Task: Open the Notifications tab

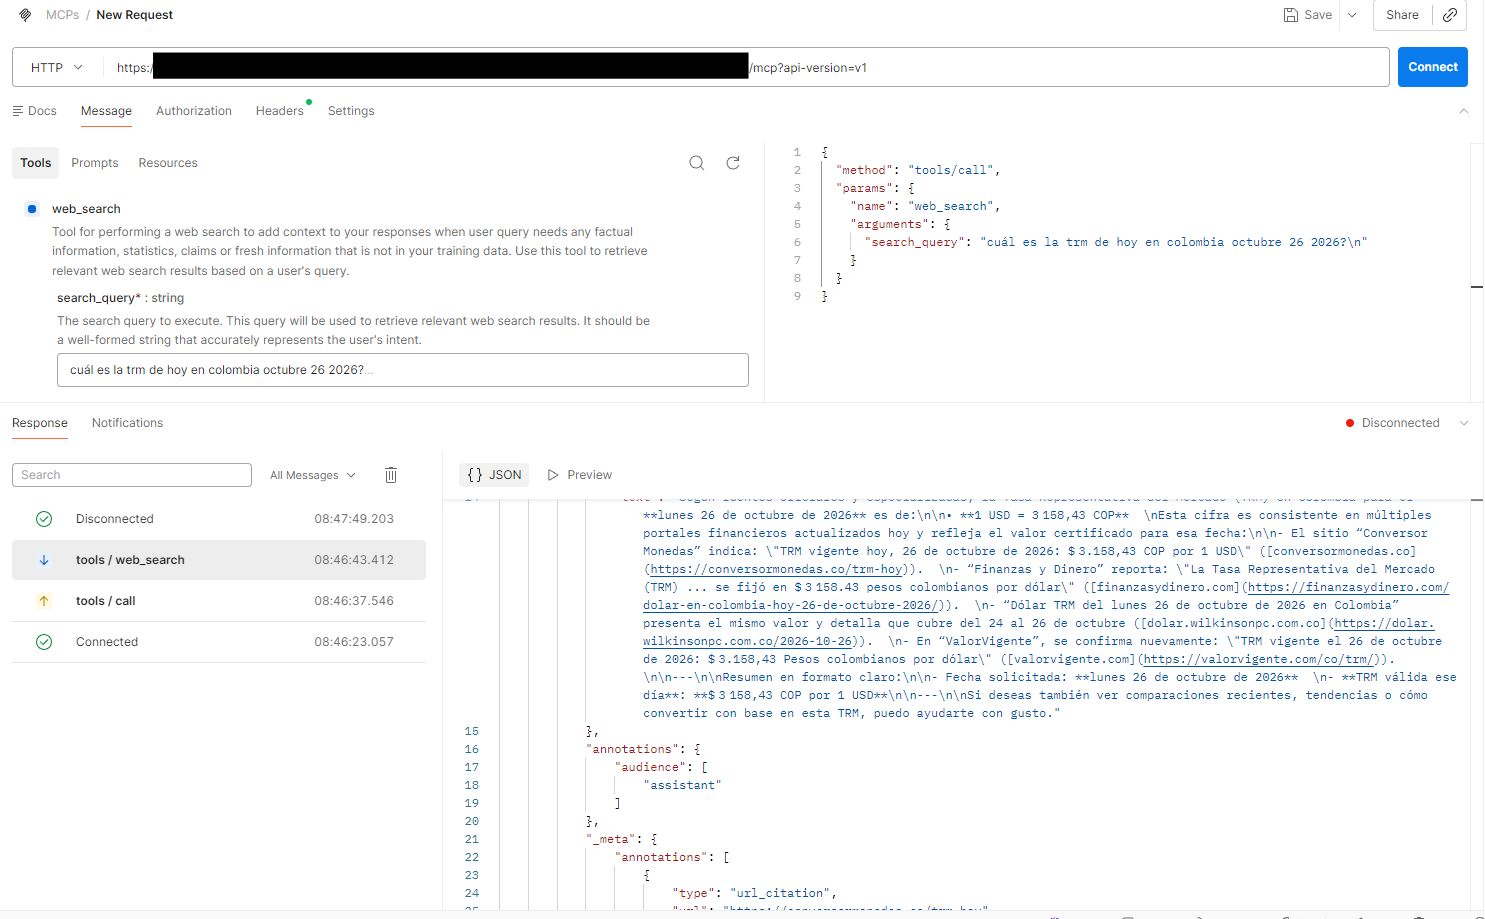Action: point(127,423)
